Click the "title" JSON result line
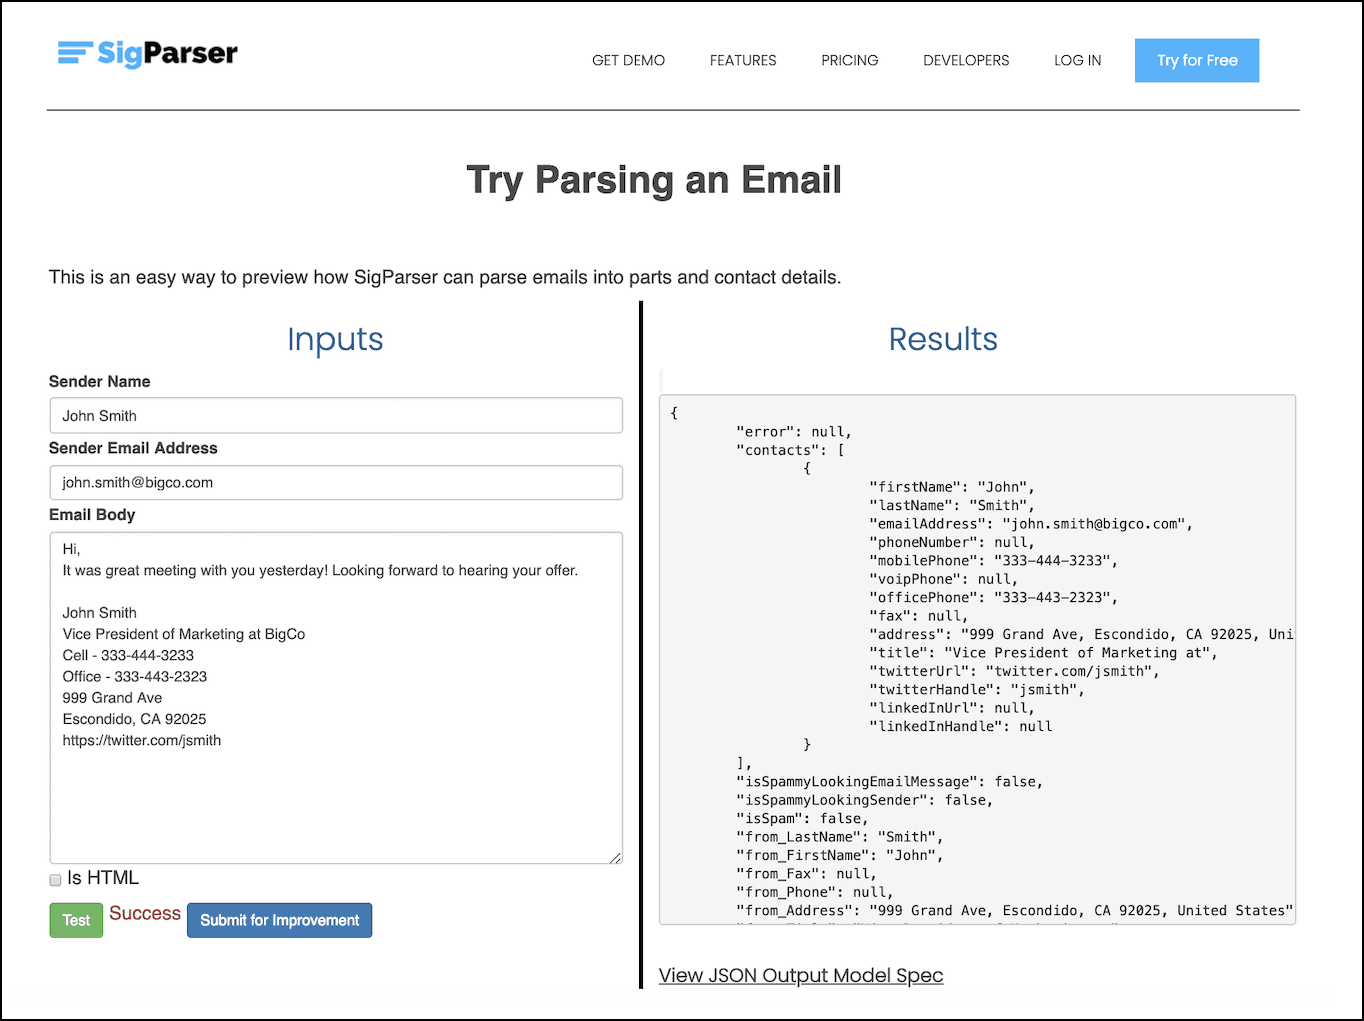This screenshot has width=1364, height=1021. point(1044,653)
